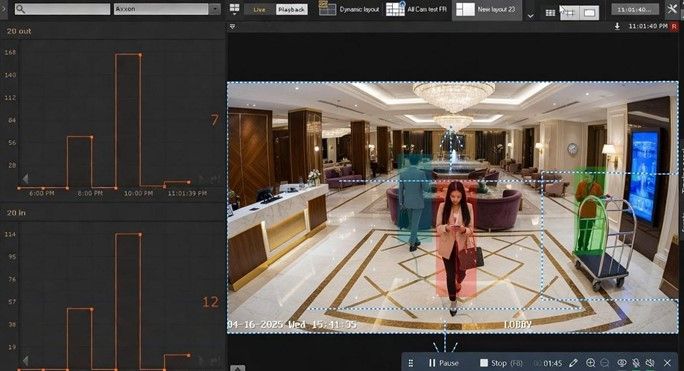Open the layouts grid menu icon
Viewport: 684px width, 371px height.
[x=234, y=9]
